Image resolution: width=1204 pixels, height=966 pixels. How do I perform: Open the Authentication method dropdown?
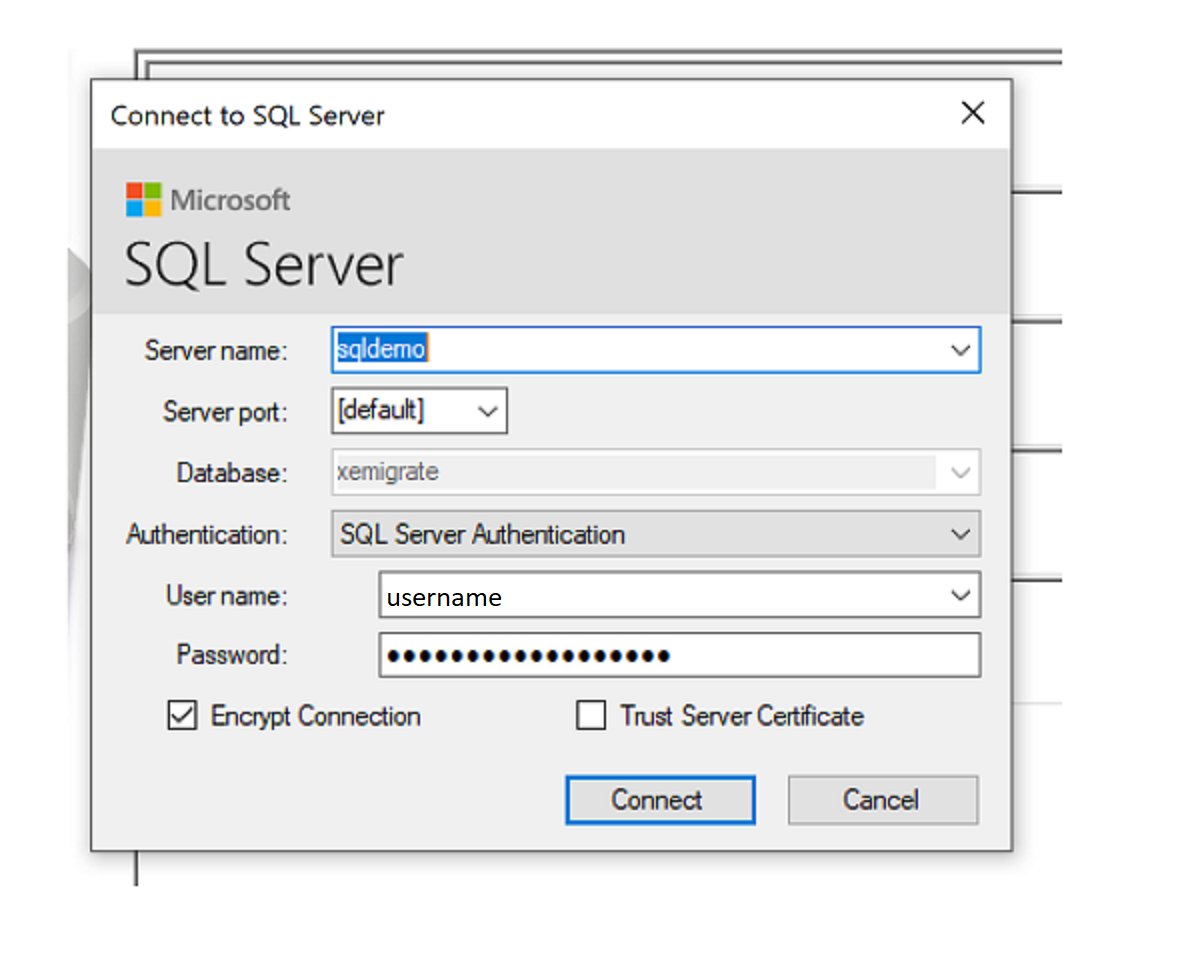click(958, 534)
